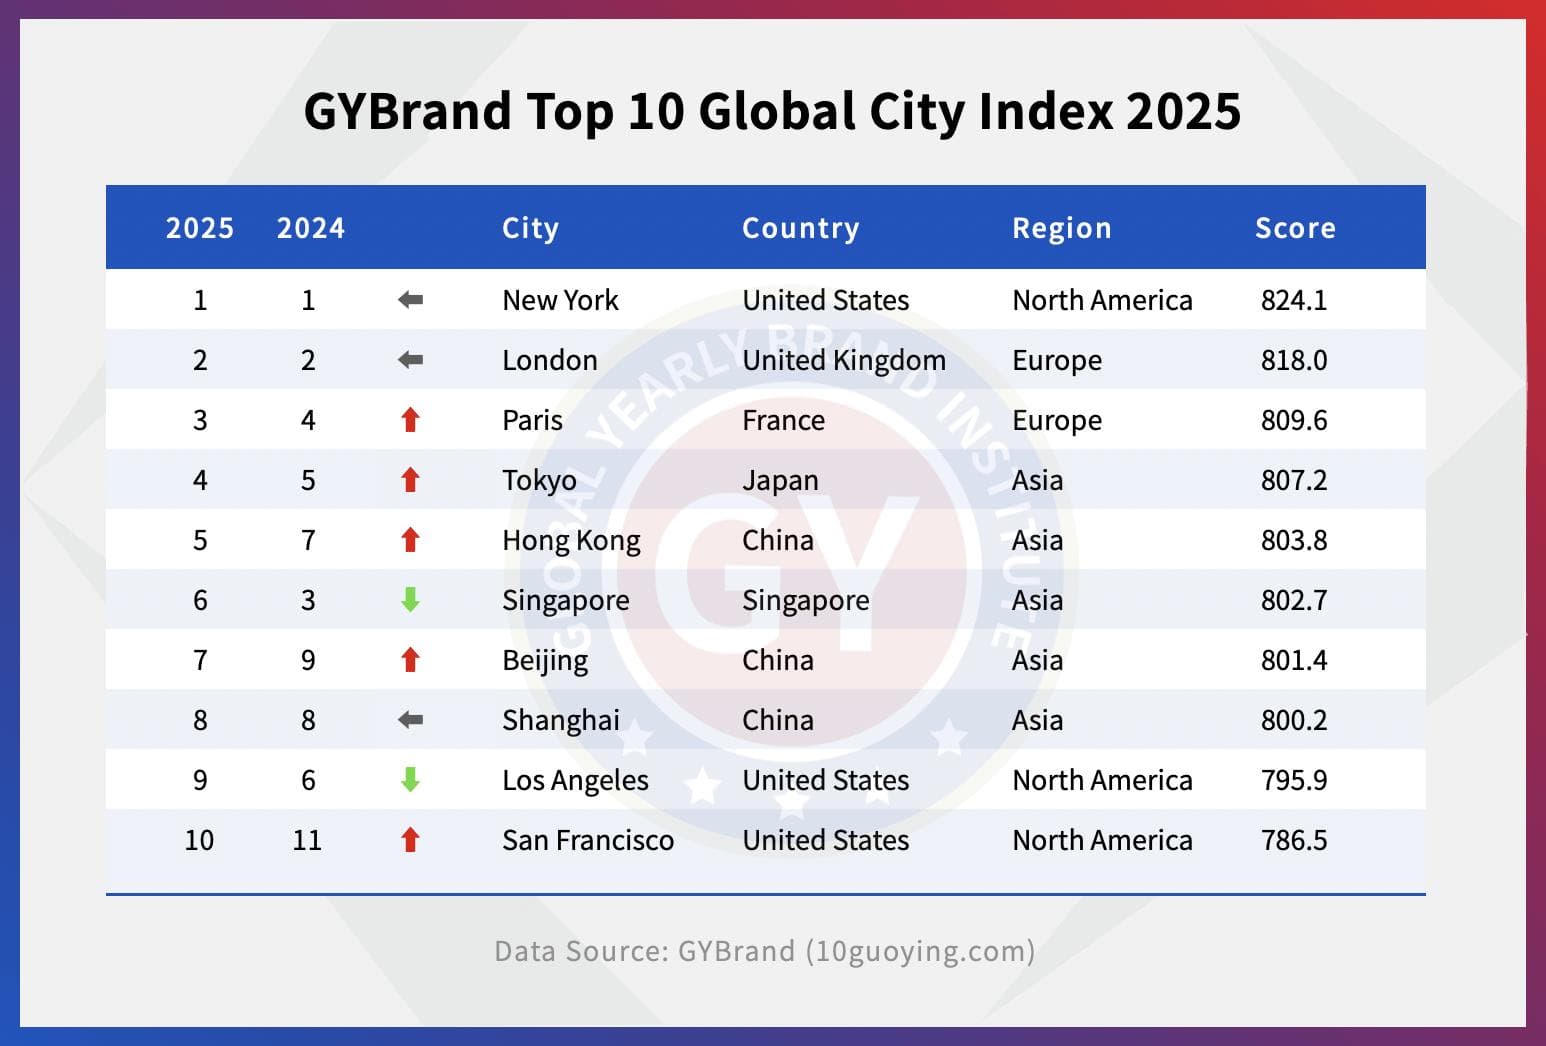This screenshot has height=1046, width=1546.
Task: Click the Europe cell in Paris row
Action: pyautogui.click(x=1057, y=421)
